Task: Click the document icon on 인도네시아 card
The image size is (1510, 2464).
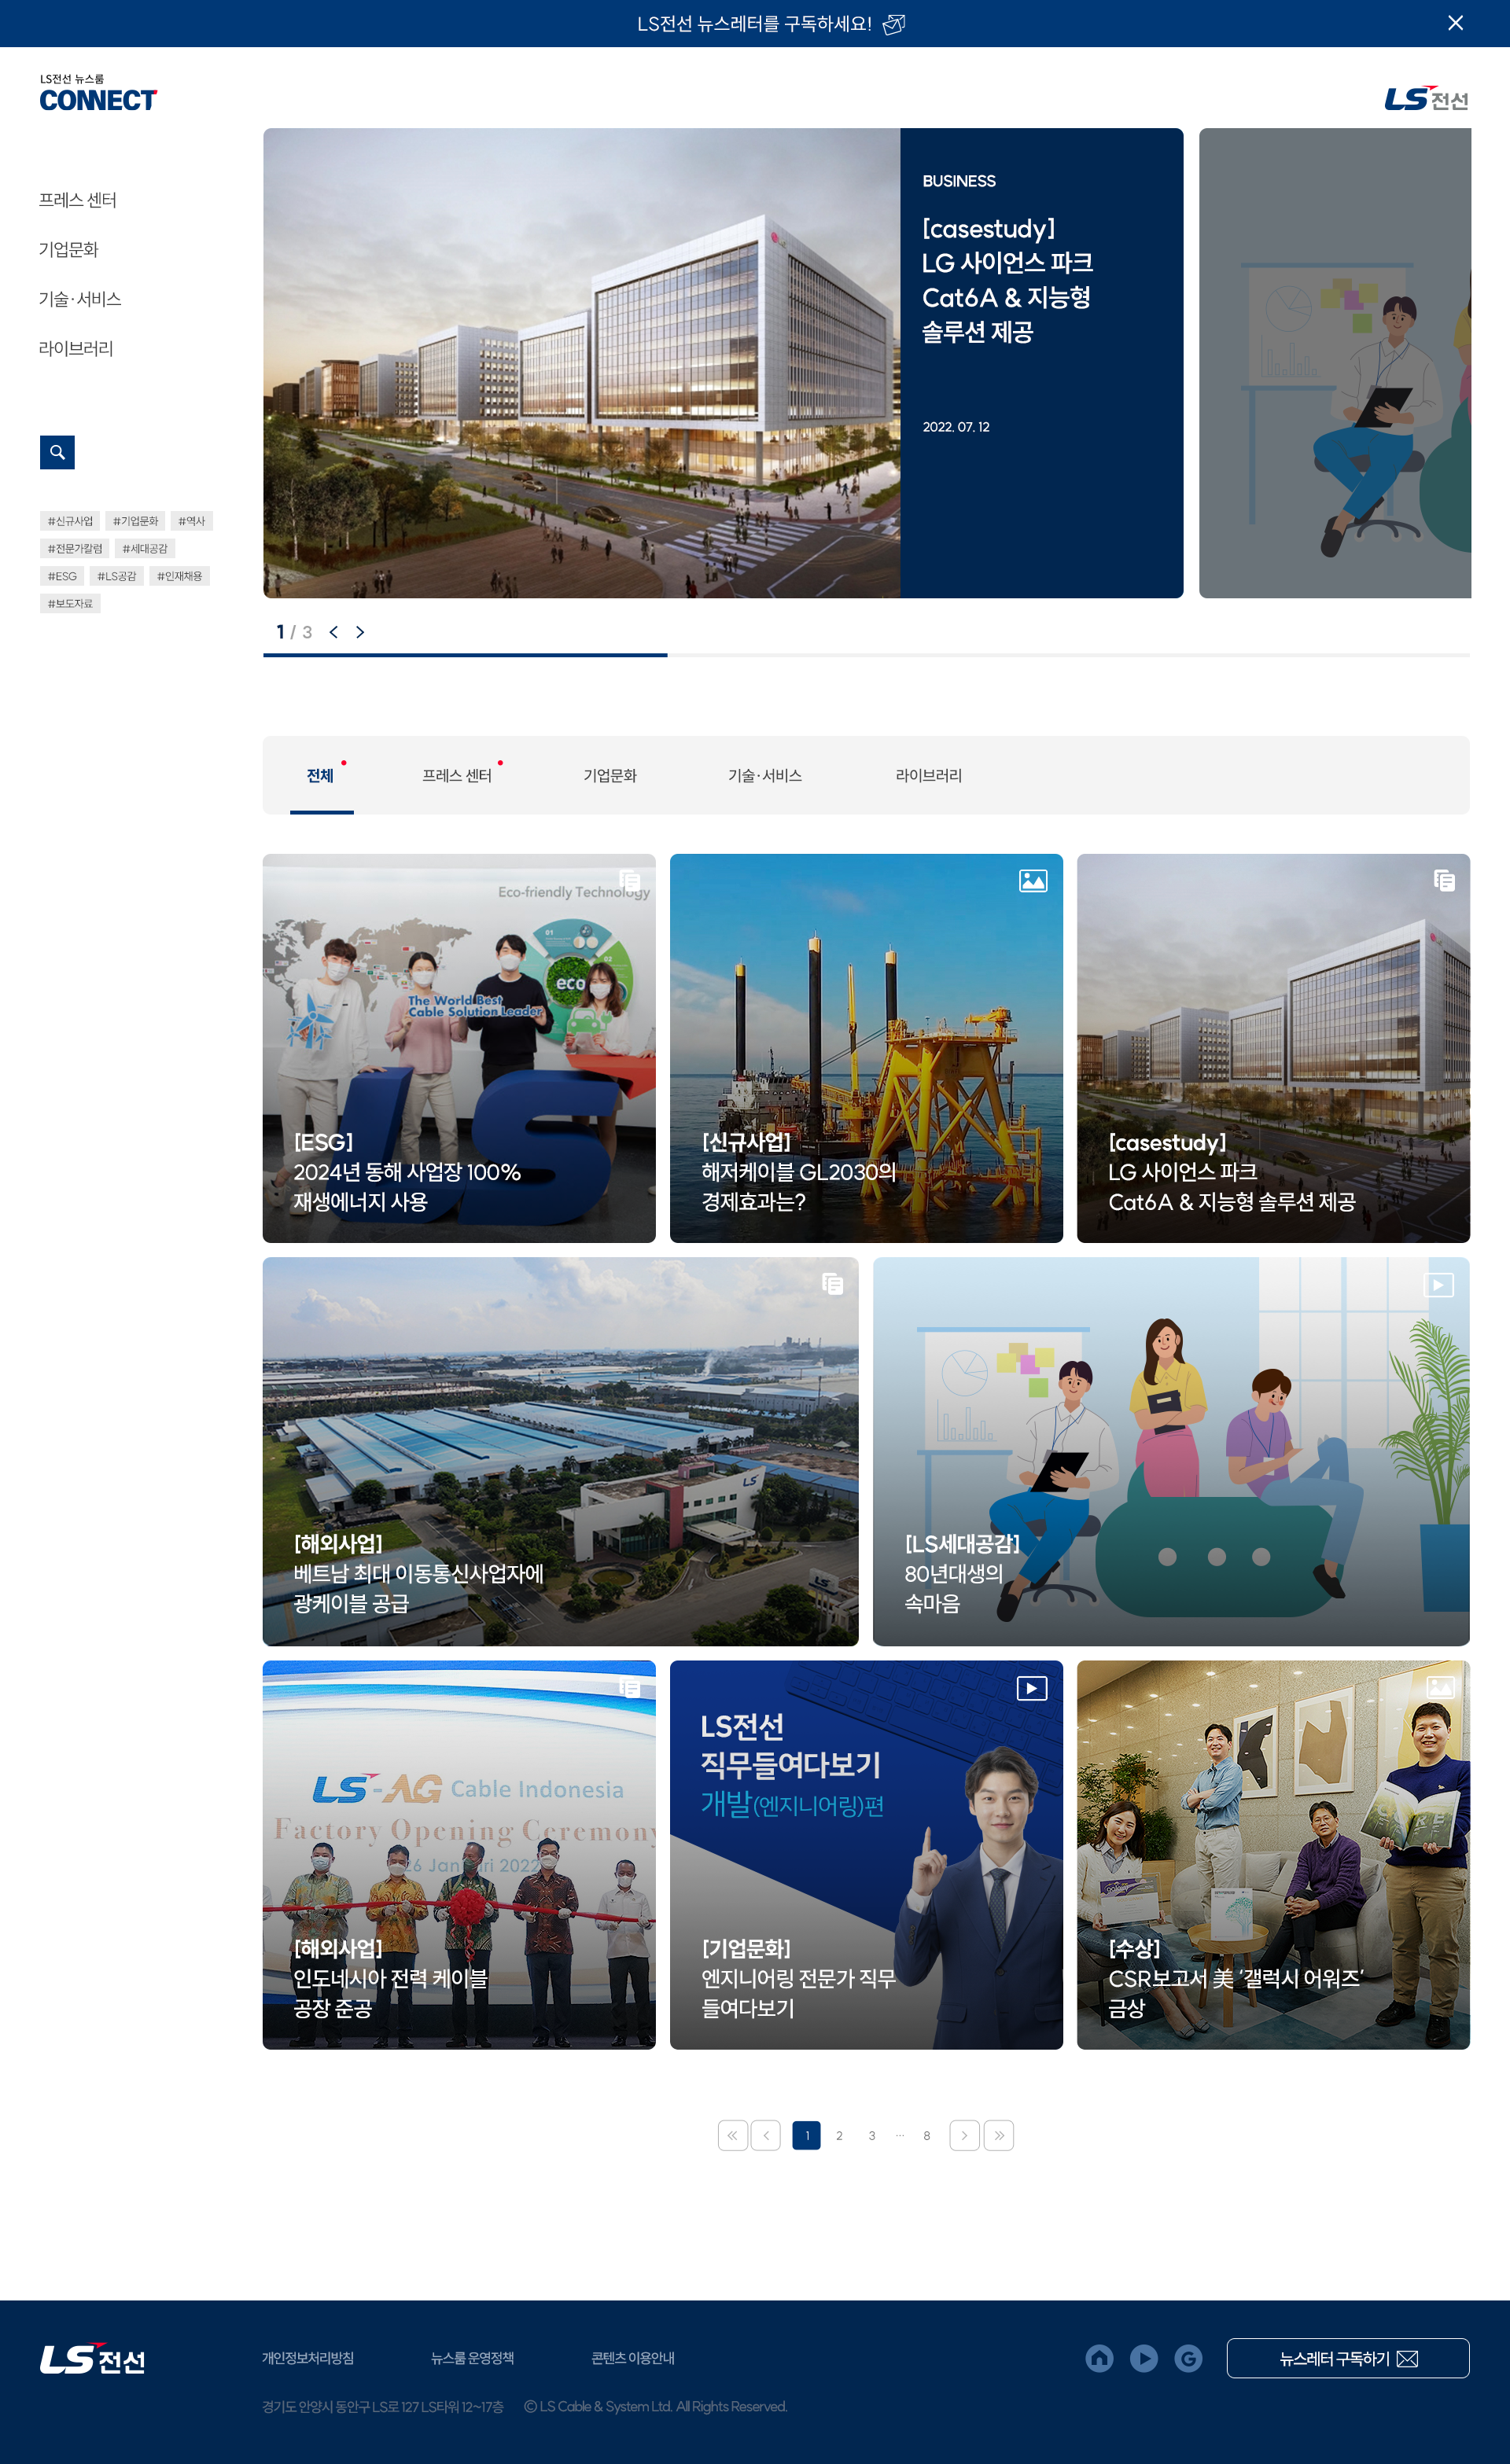Action: tap(629, 1688)
